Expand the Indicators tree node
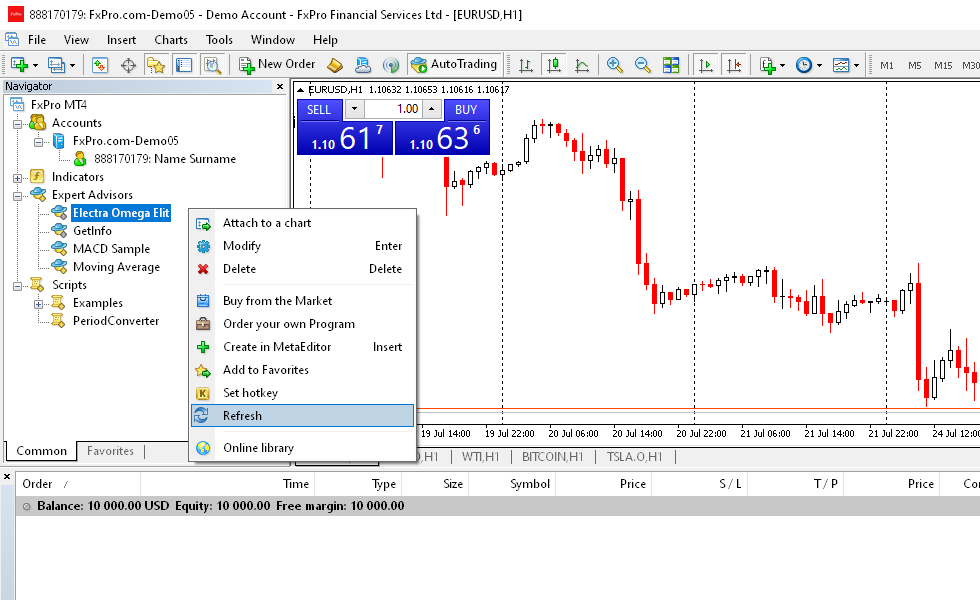Viewport: 980px width, 600px height. click(18, 178)
